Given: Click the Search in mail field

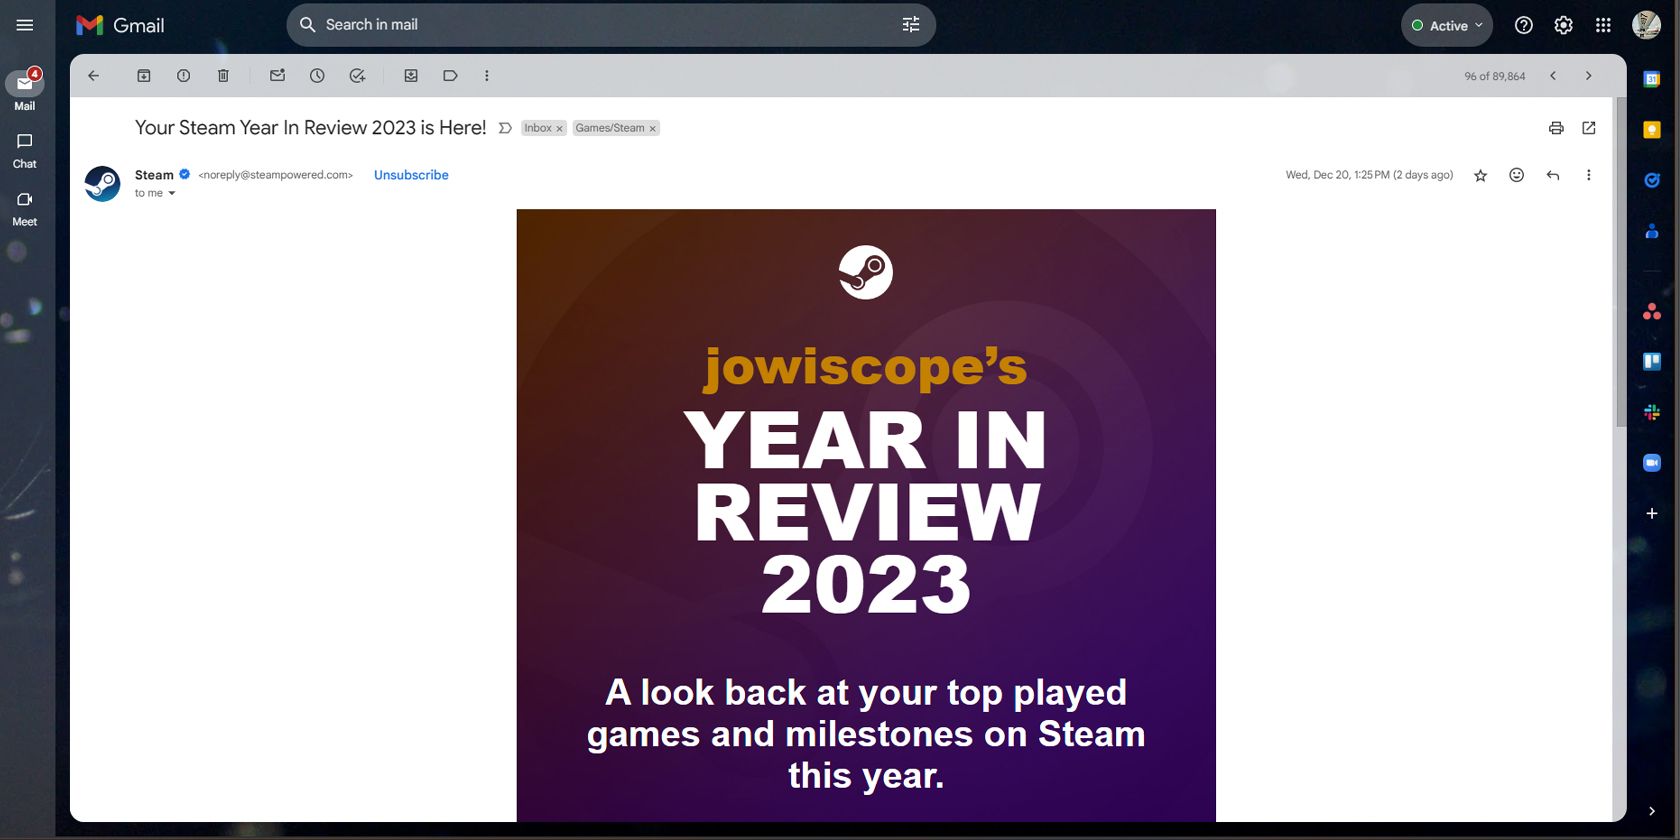Looking at the screenshot, I should tap(600, 25).
